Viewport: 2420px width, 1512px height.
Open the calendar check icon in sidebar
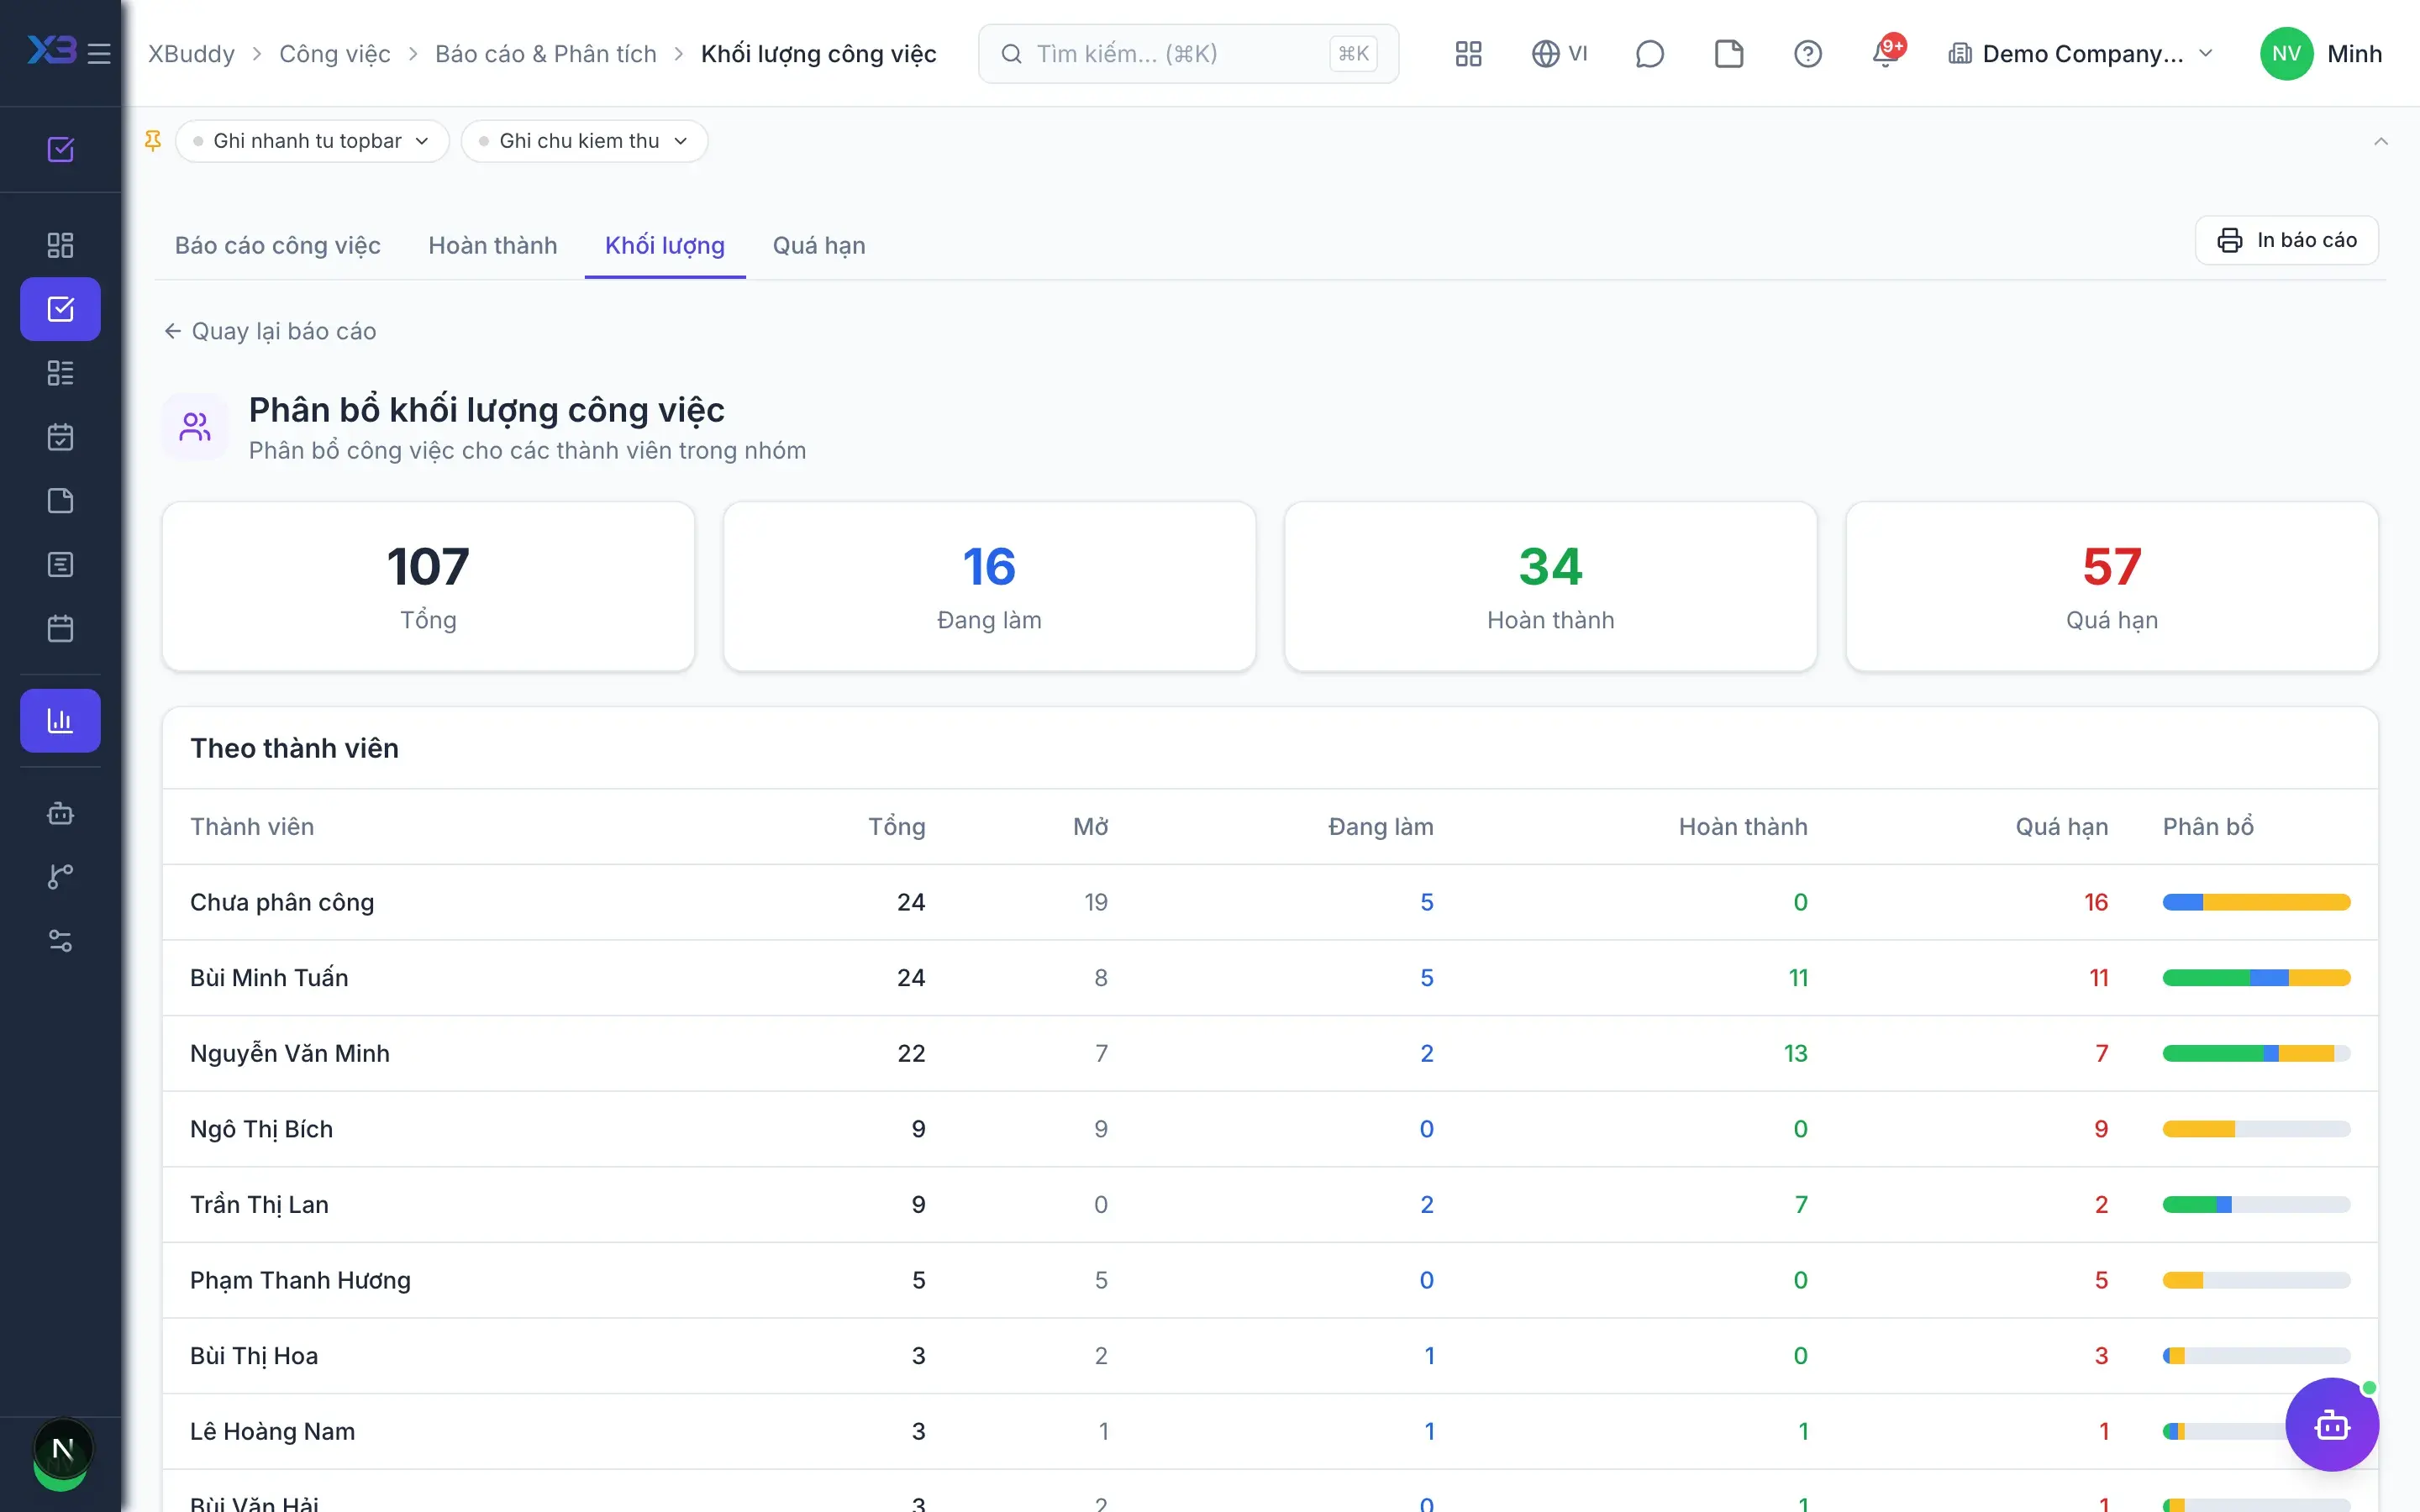click(60, 437)
